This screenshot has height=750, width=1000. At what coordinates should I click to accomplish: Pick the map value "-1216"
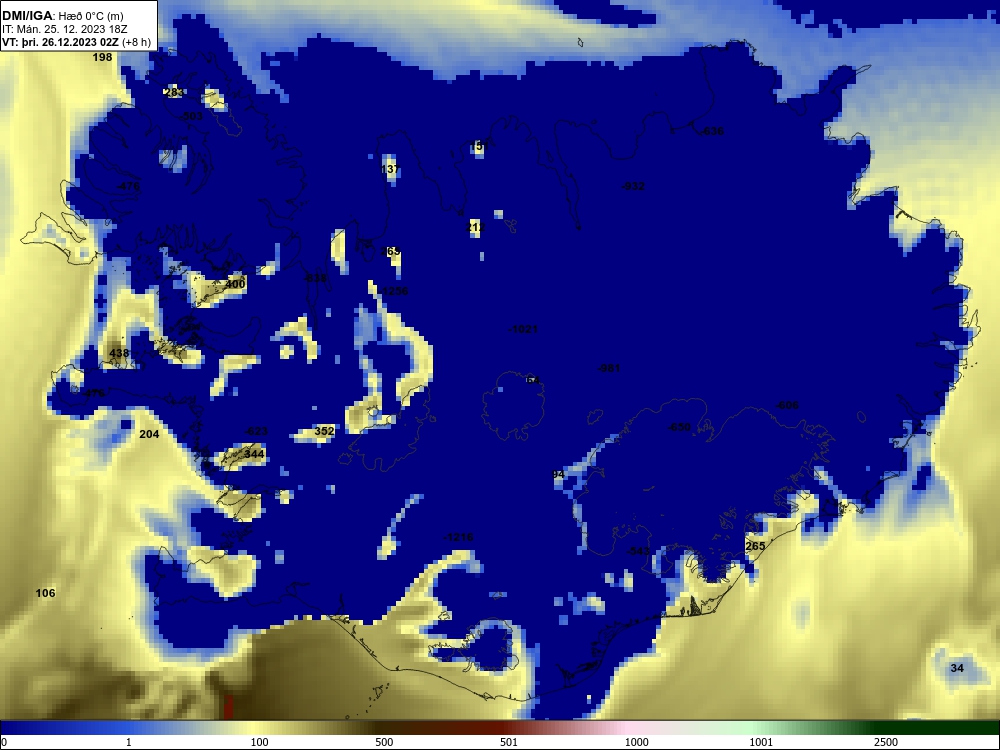(459, 537)
